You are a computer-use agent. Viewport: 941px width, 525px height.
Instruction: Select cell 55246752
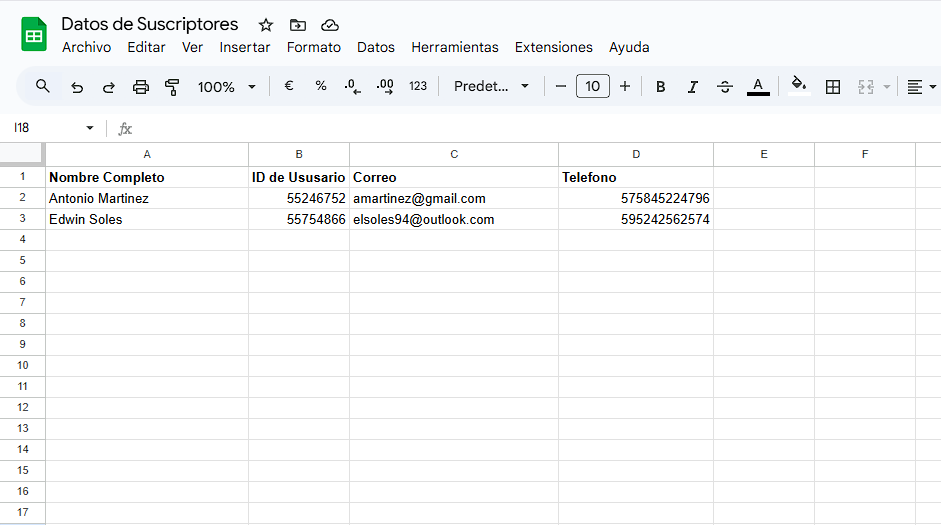pyautogui.click(x=299, y=199)
